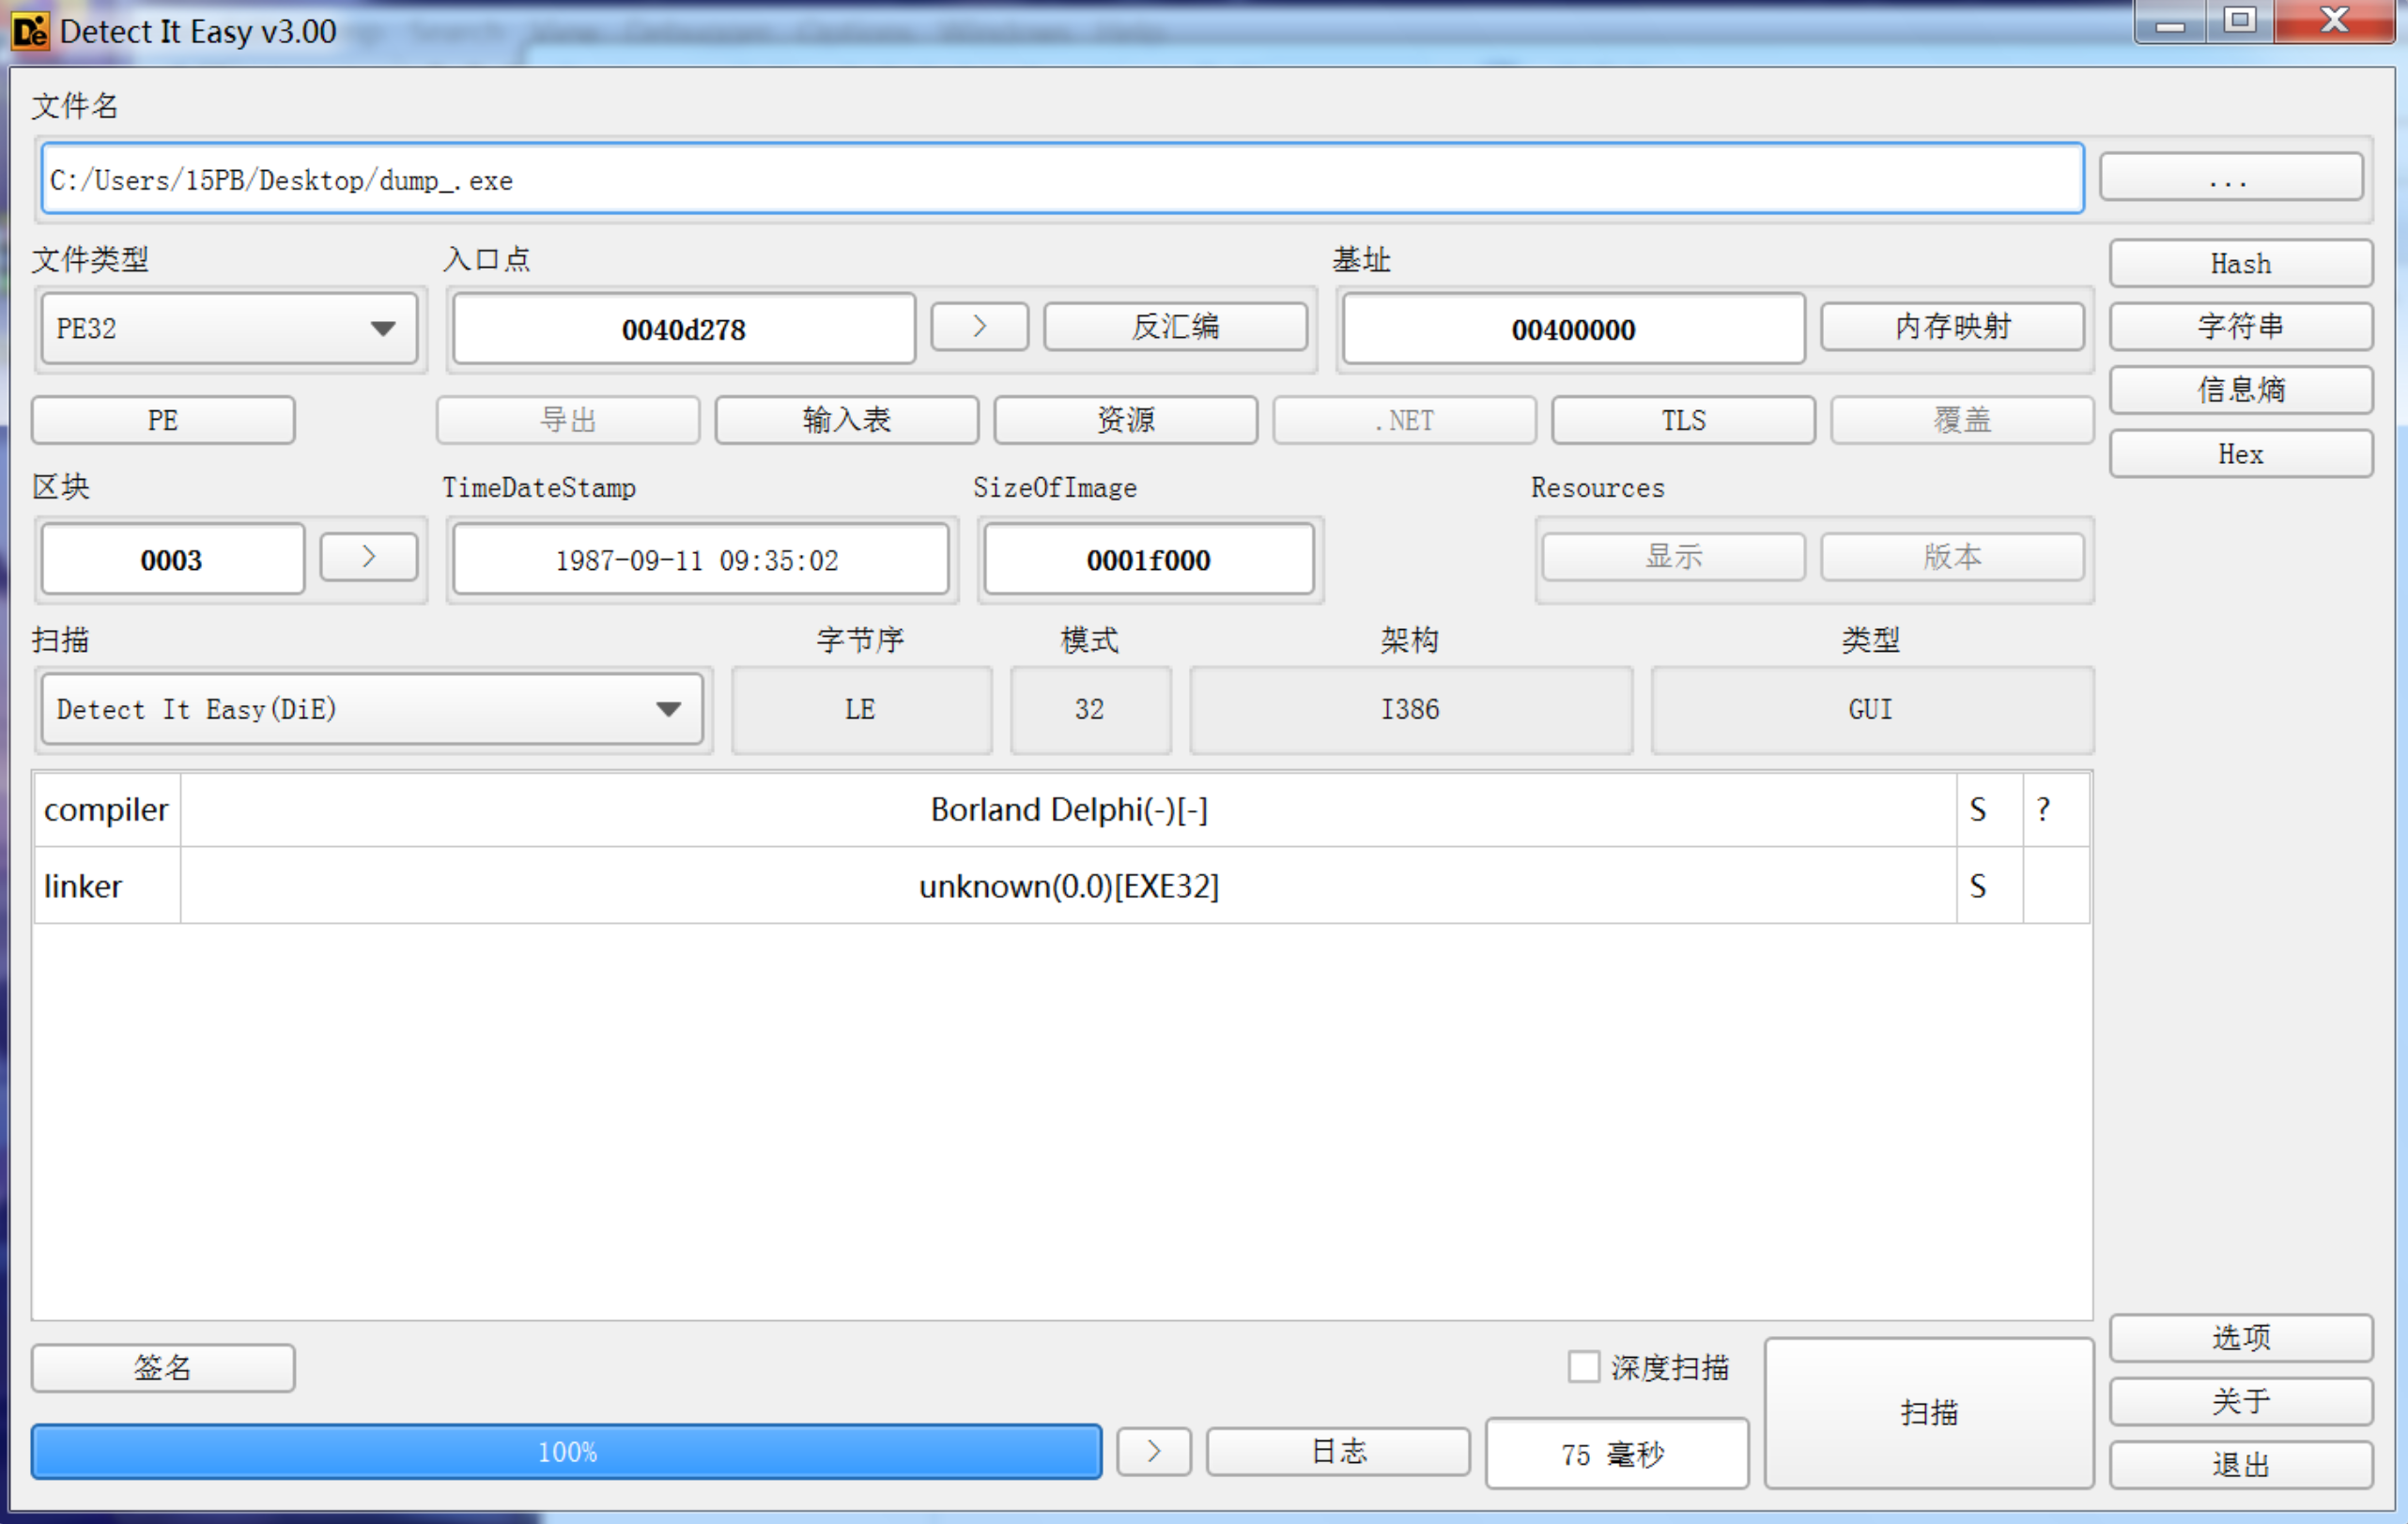Enable the 深度扫描 deep scan checkbox

coord(1583,1366)
